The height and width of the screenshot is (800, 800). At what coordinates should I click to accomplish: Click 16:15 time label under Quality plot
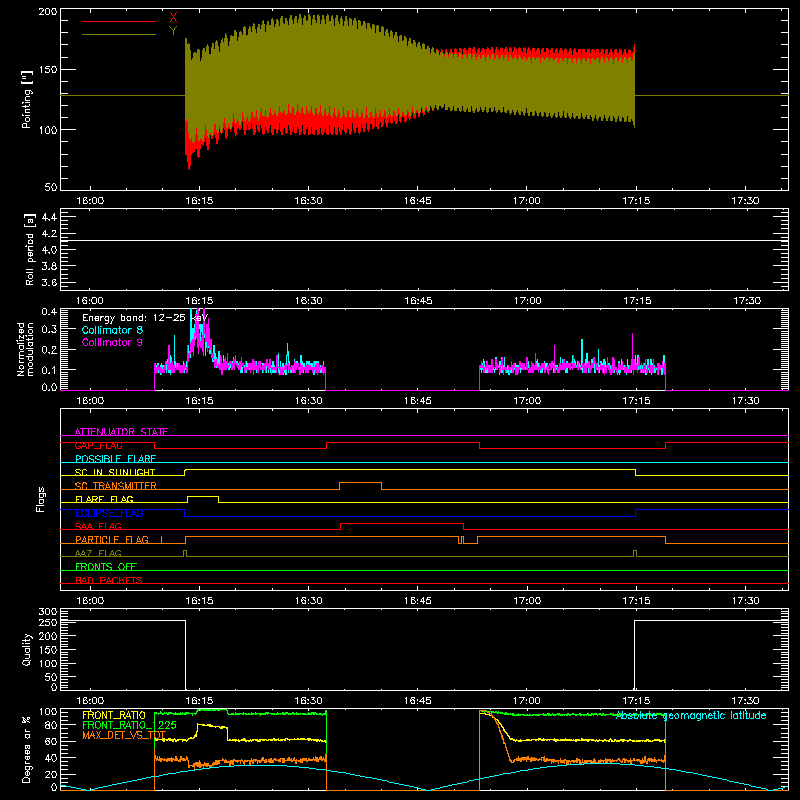point(199,701)
